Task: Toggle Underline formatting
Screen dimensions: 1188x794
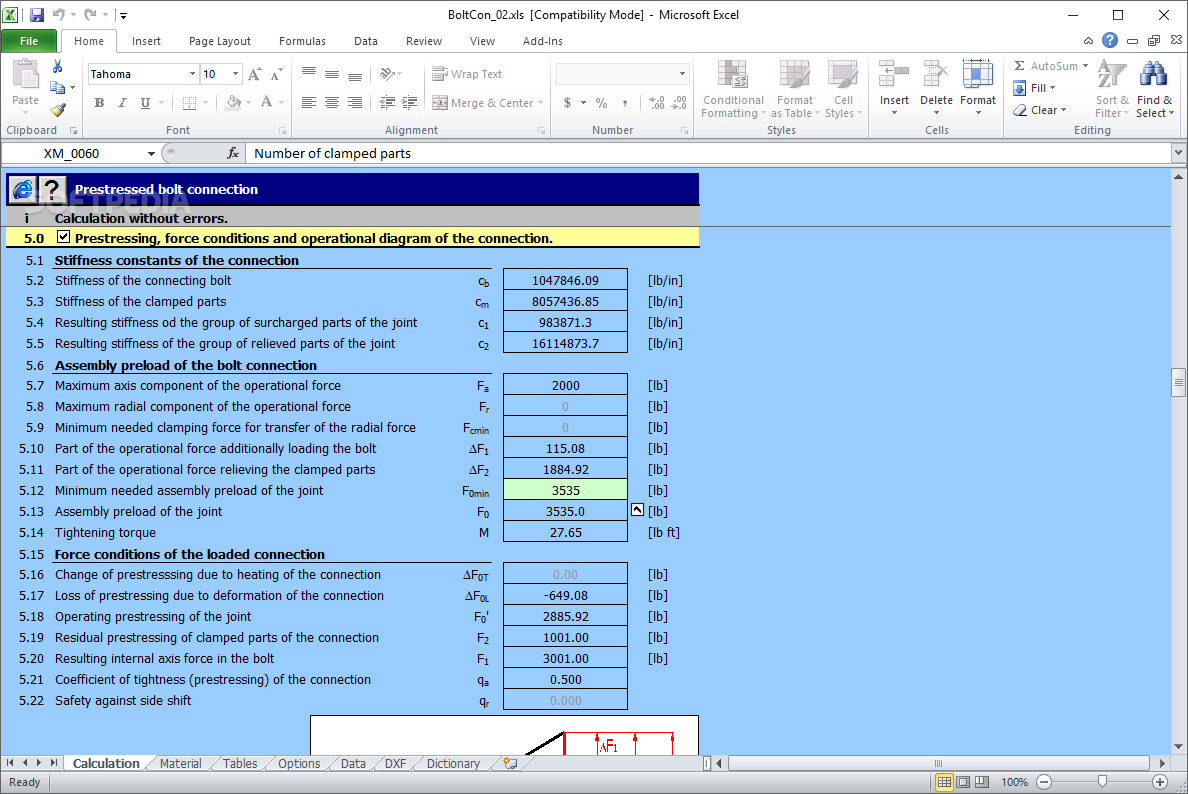Action: click(x=145, y=102)
